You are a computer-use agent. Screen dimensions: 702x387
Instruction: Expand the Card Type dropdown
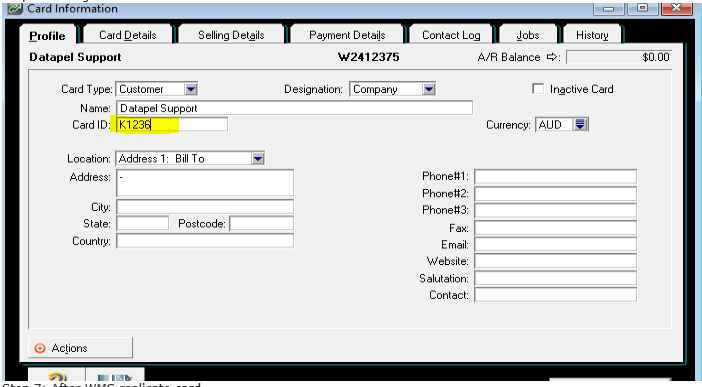pyautogui.click(x=191, y=89)
